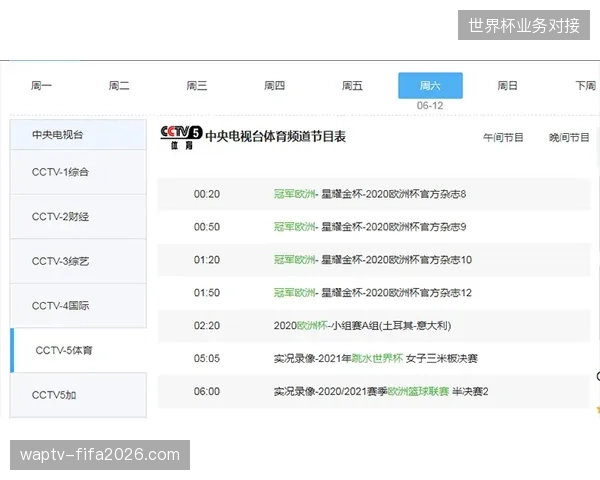This screenshot has width=600, height=480.
Task: Click the 06:00 time cell
Action: pyautogui.click(x=207, y=392)
